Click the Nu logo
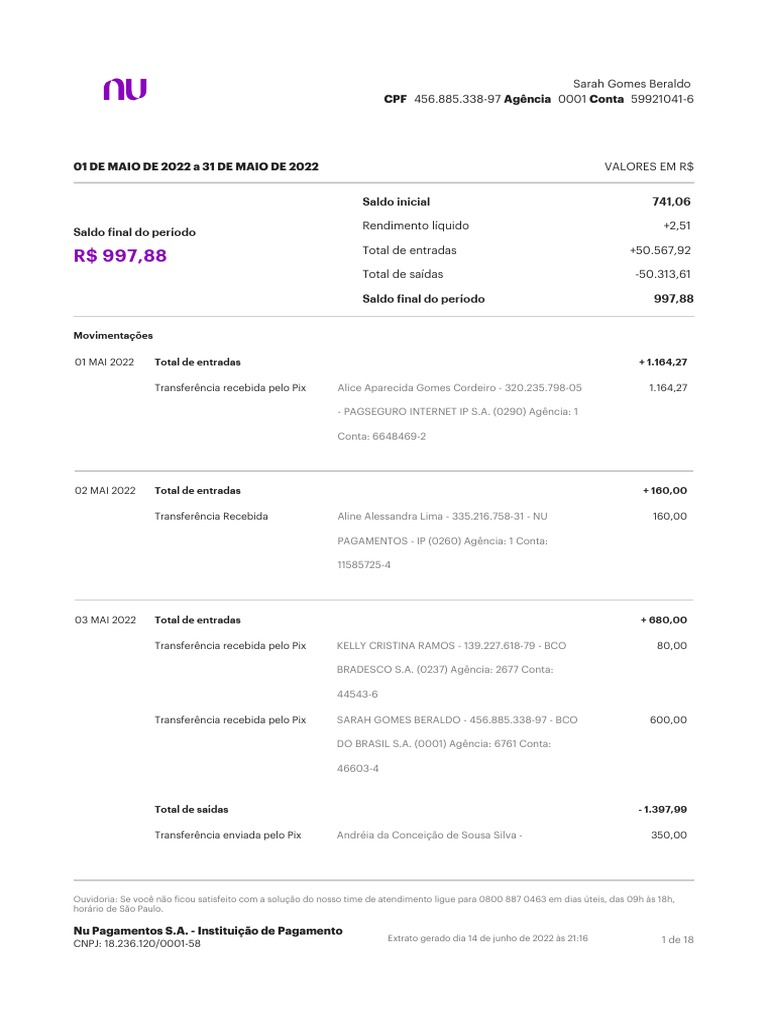The width and height of the screenshot is (768, 1024). click(x=125, y=90)
